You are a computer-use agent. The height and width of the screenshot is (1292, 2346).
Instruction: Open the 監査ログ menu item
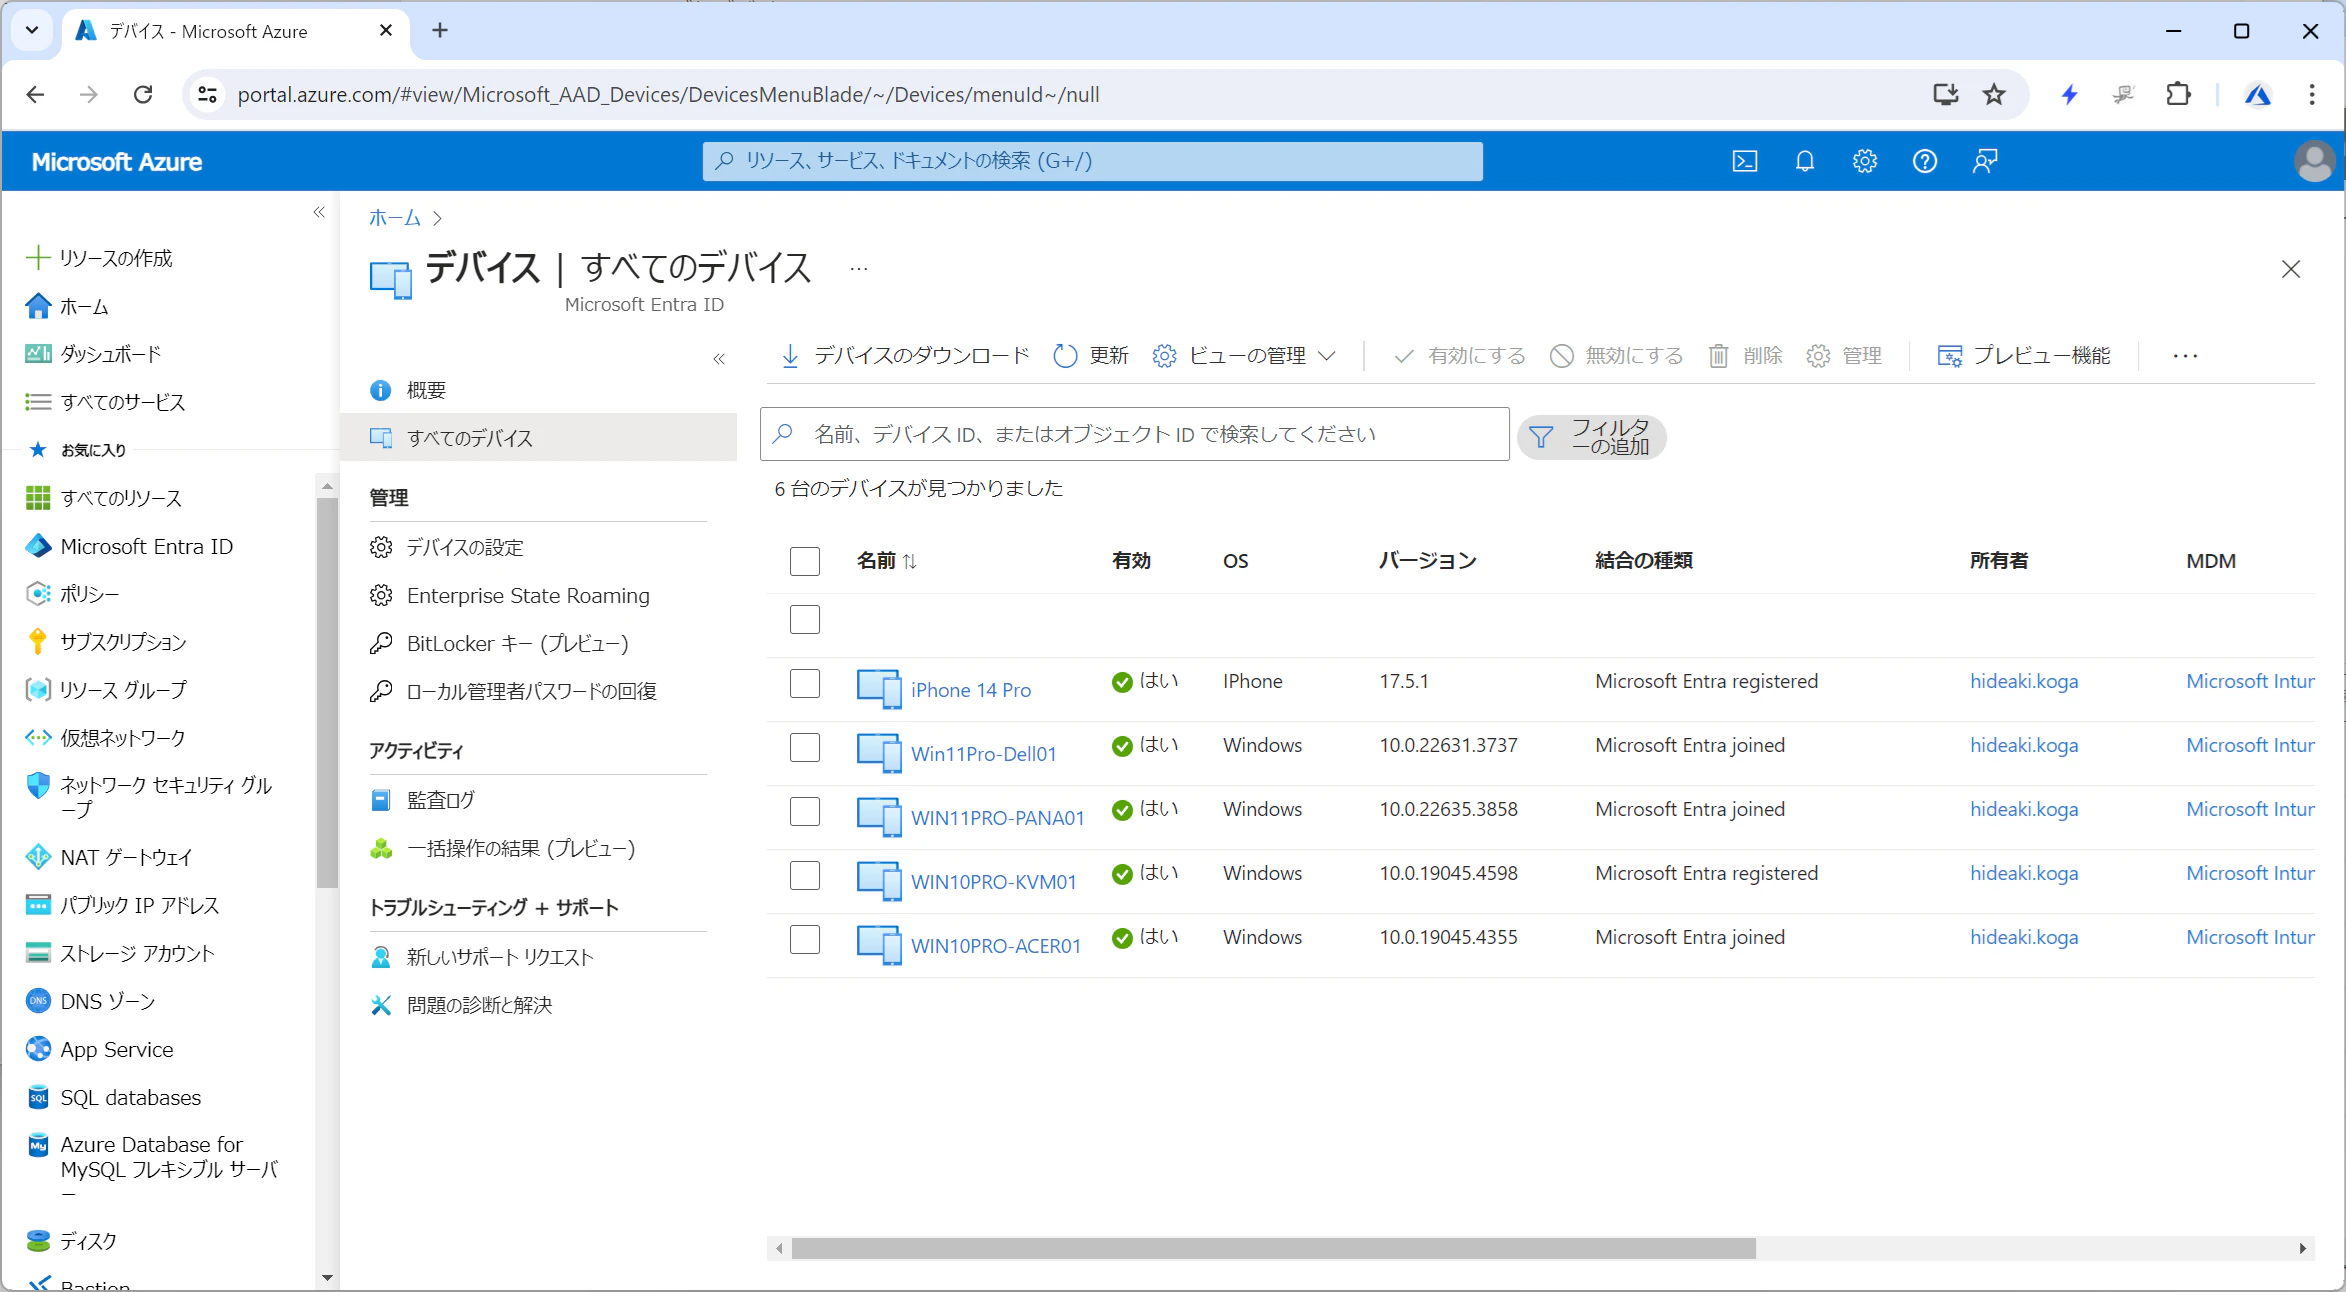441,800
